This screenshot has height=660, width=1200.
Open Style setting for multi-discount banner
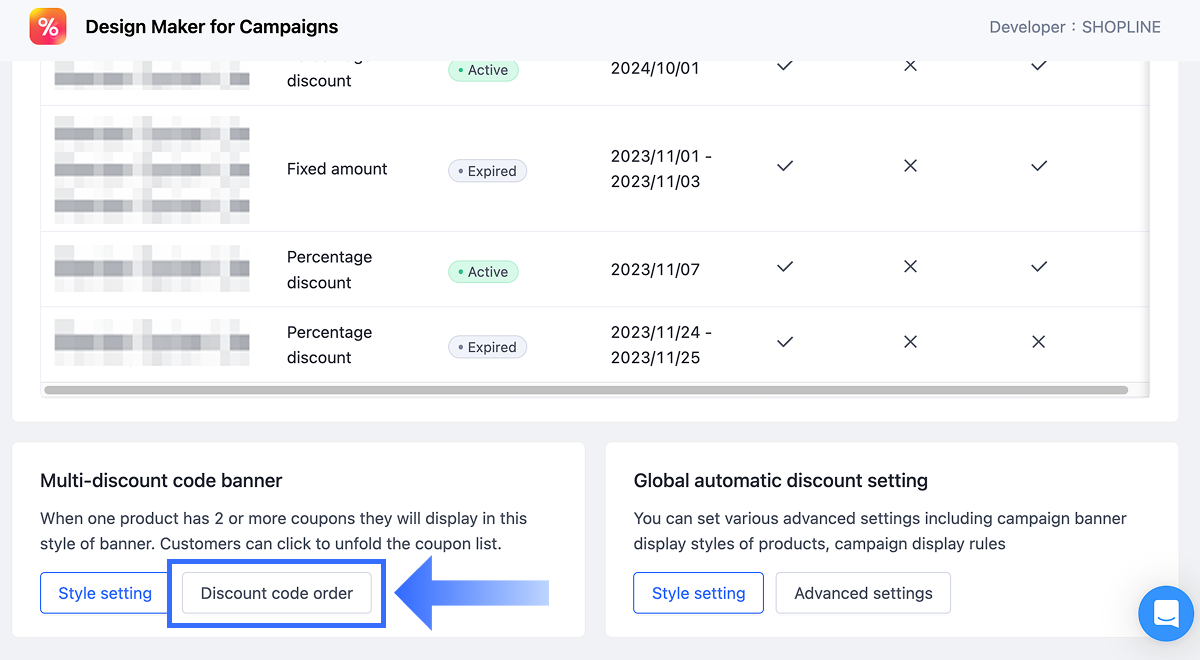[x=105, y=593]
